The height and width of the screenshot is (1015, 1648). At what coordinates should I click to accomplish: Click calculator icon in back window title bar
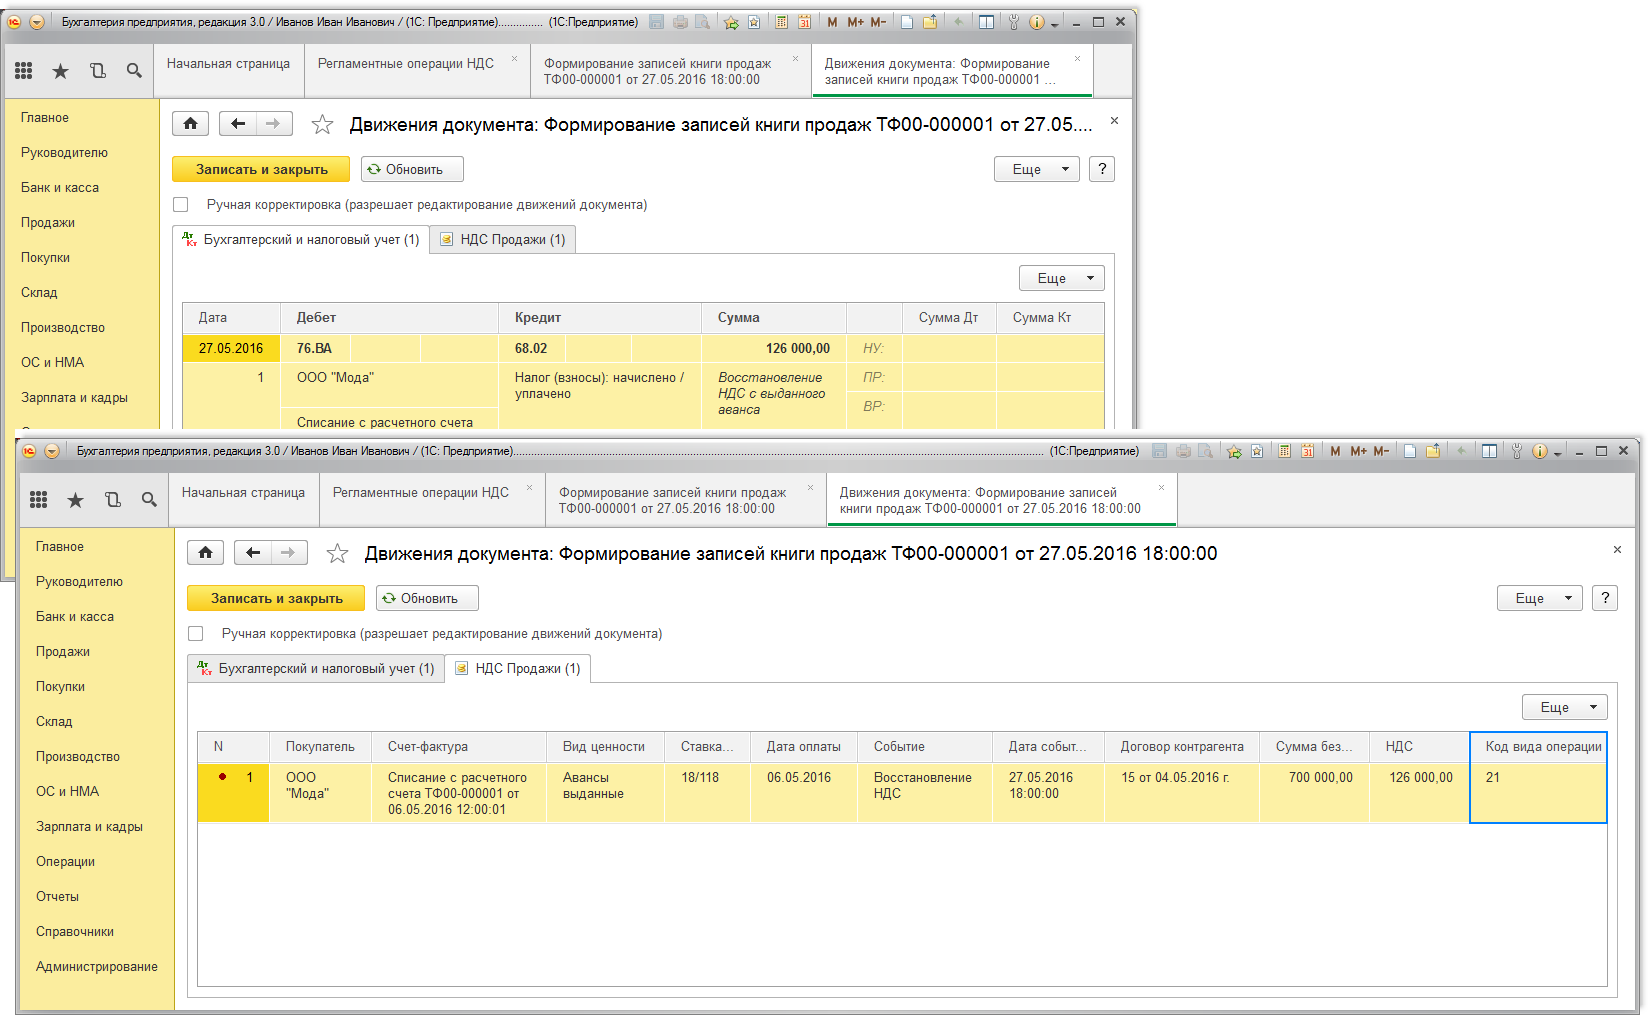point(782,22)
